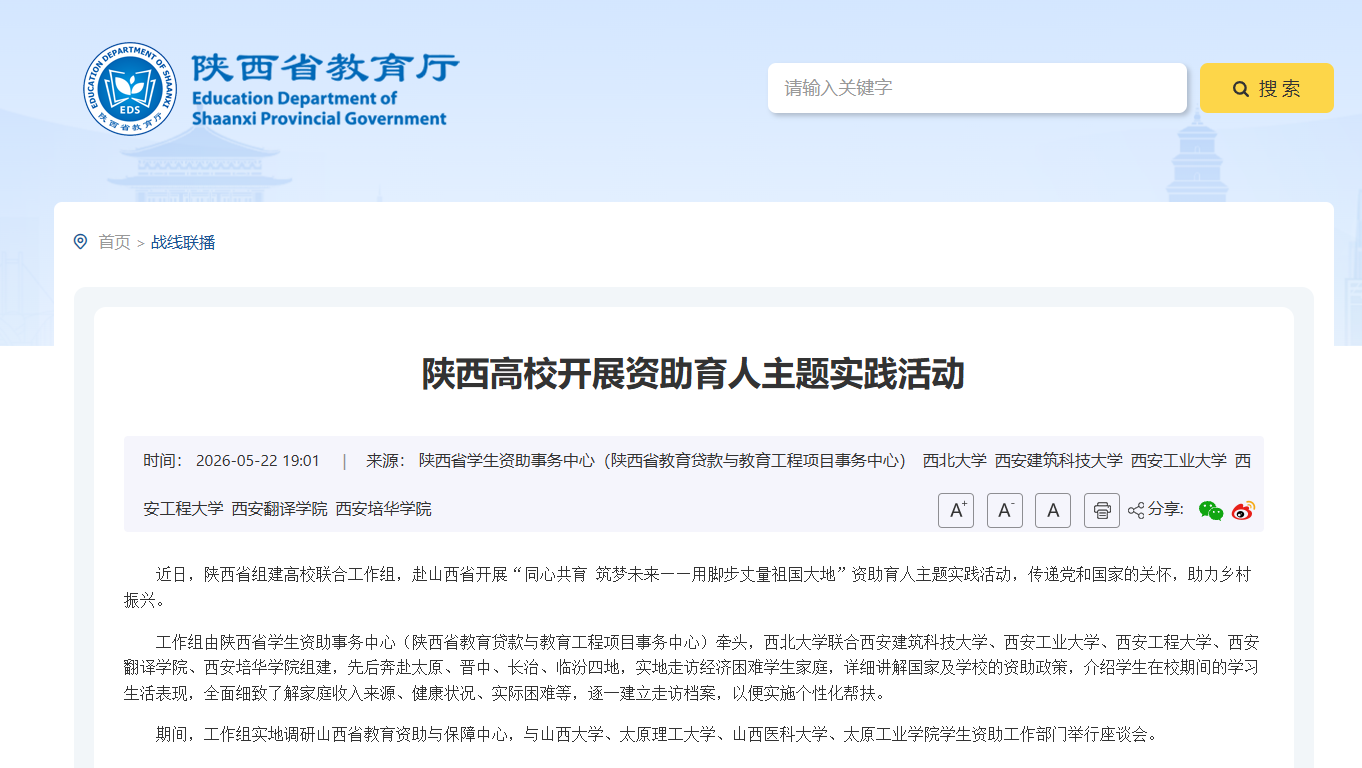The width and height of the screenshot is (1362, 768).
Task: Click the yellow 搜索 button
Action: point(1267,88)
